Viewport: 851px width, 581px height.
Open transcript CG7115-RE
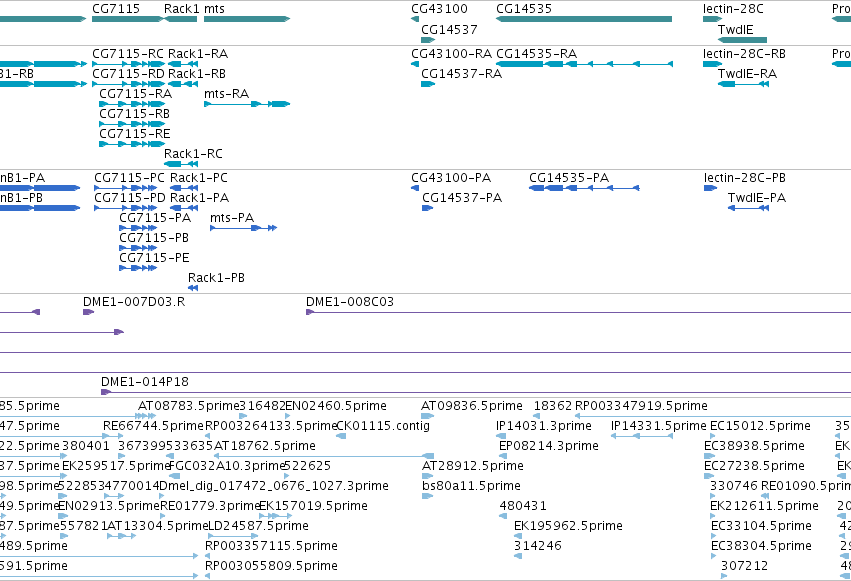click(x=135, y=134)
